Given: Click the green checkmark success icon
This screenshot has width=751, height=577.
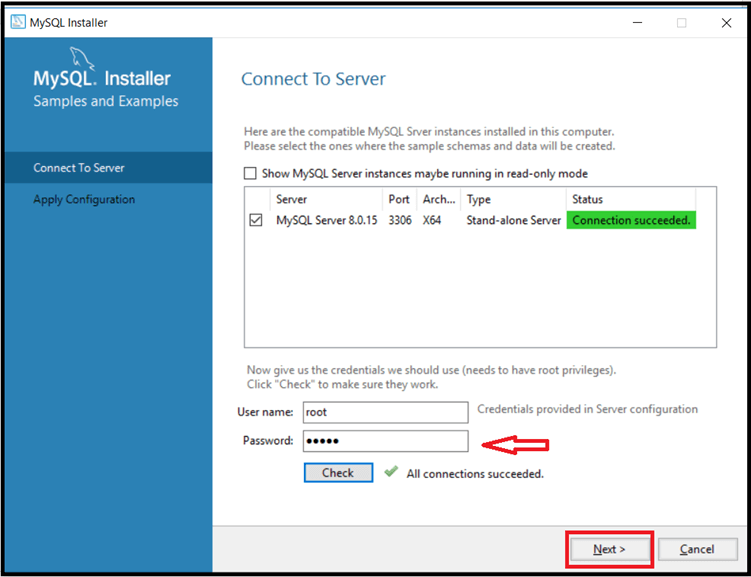Looking at the screenshot, I should pos(391,472).
